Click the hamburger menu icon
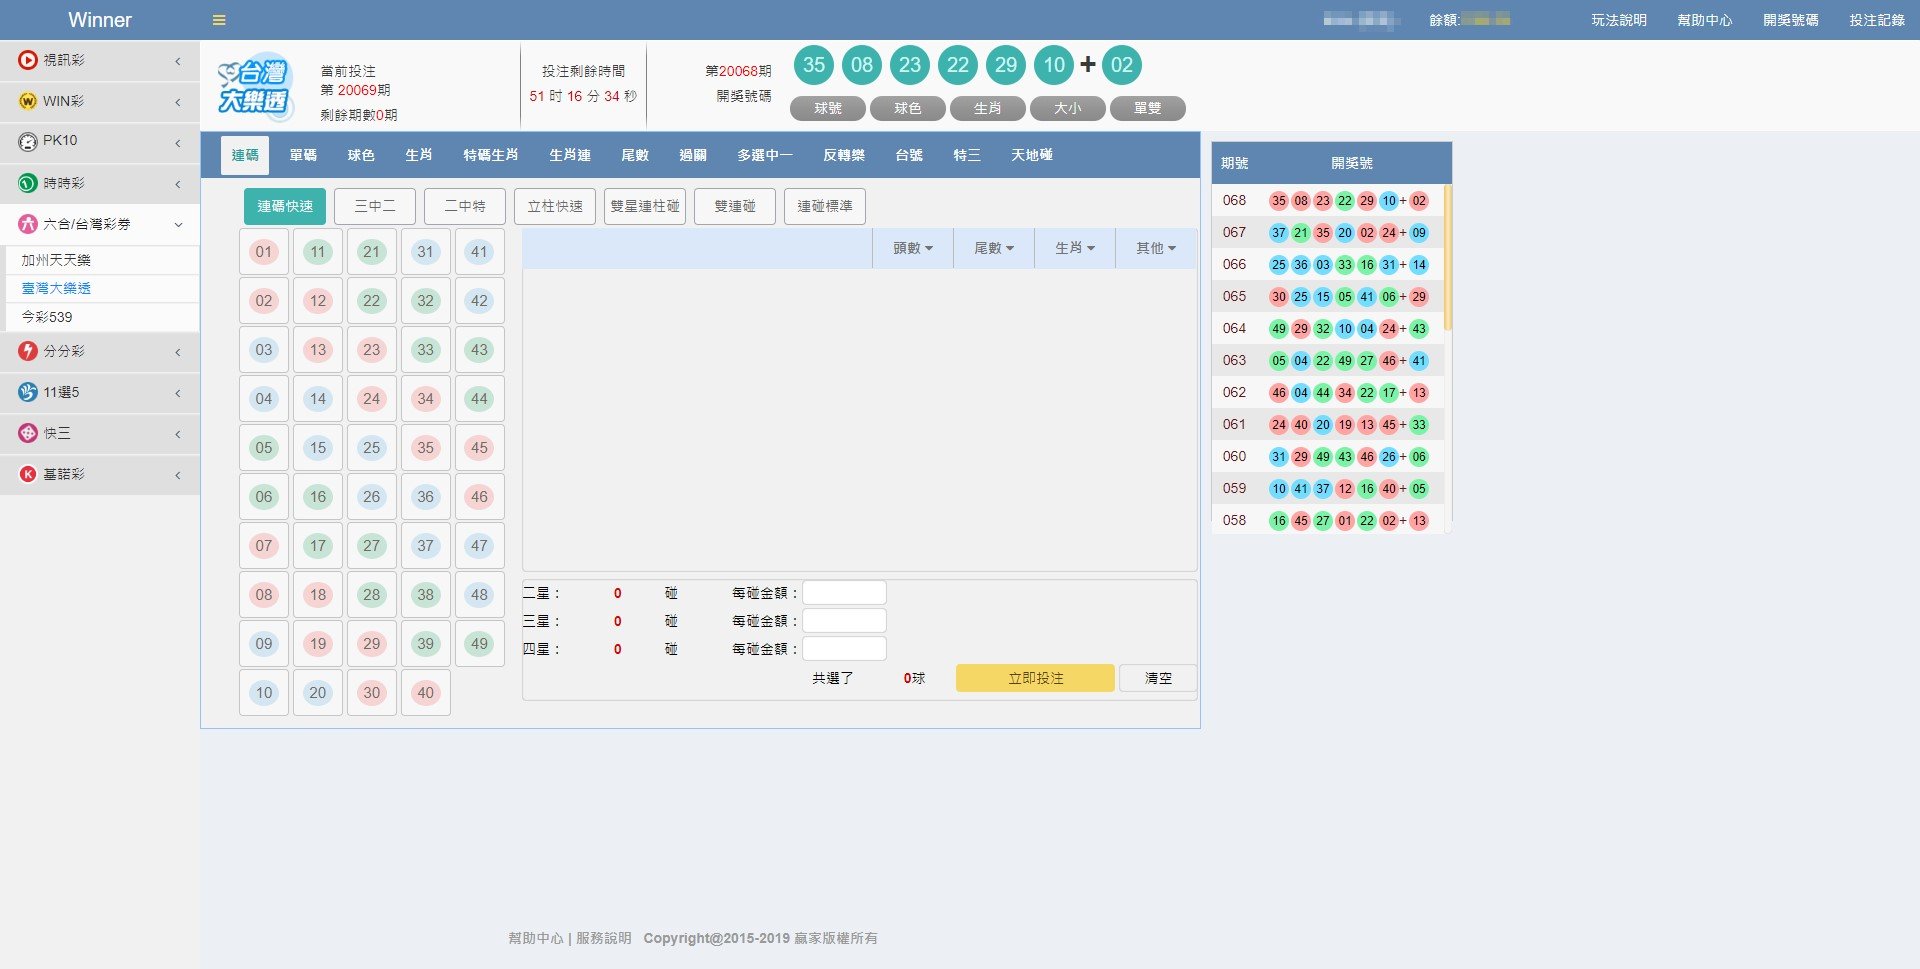Image resolution: width=1920 pixels, height=969 pixels. (219, 20)
